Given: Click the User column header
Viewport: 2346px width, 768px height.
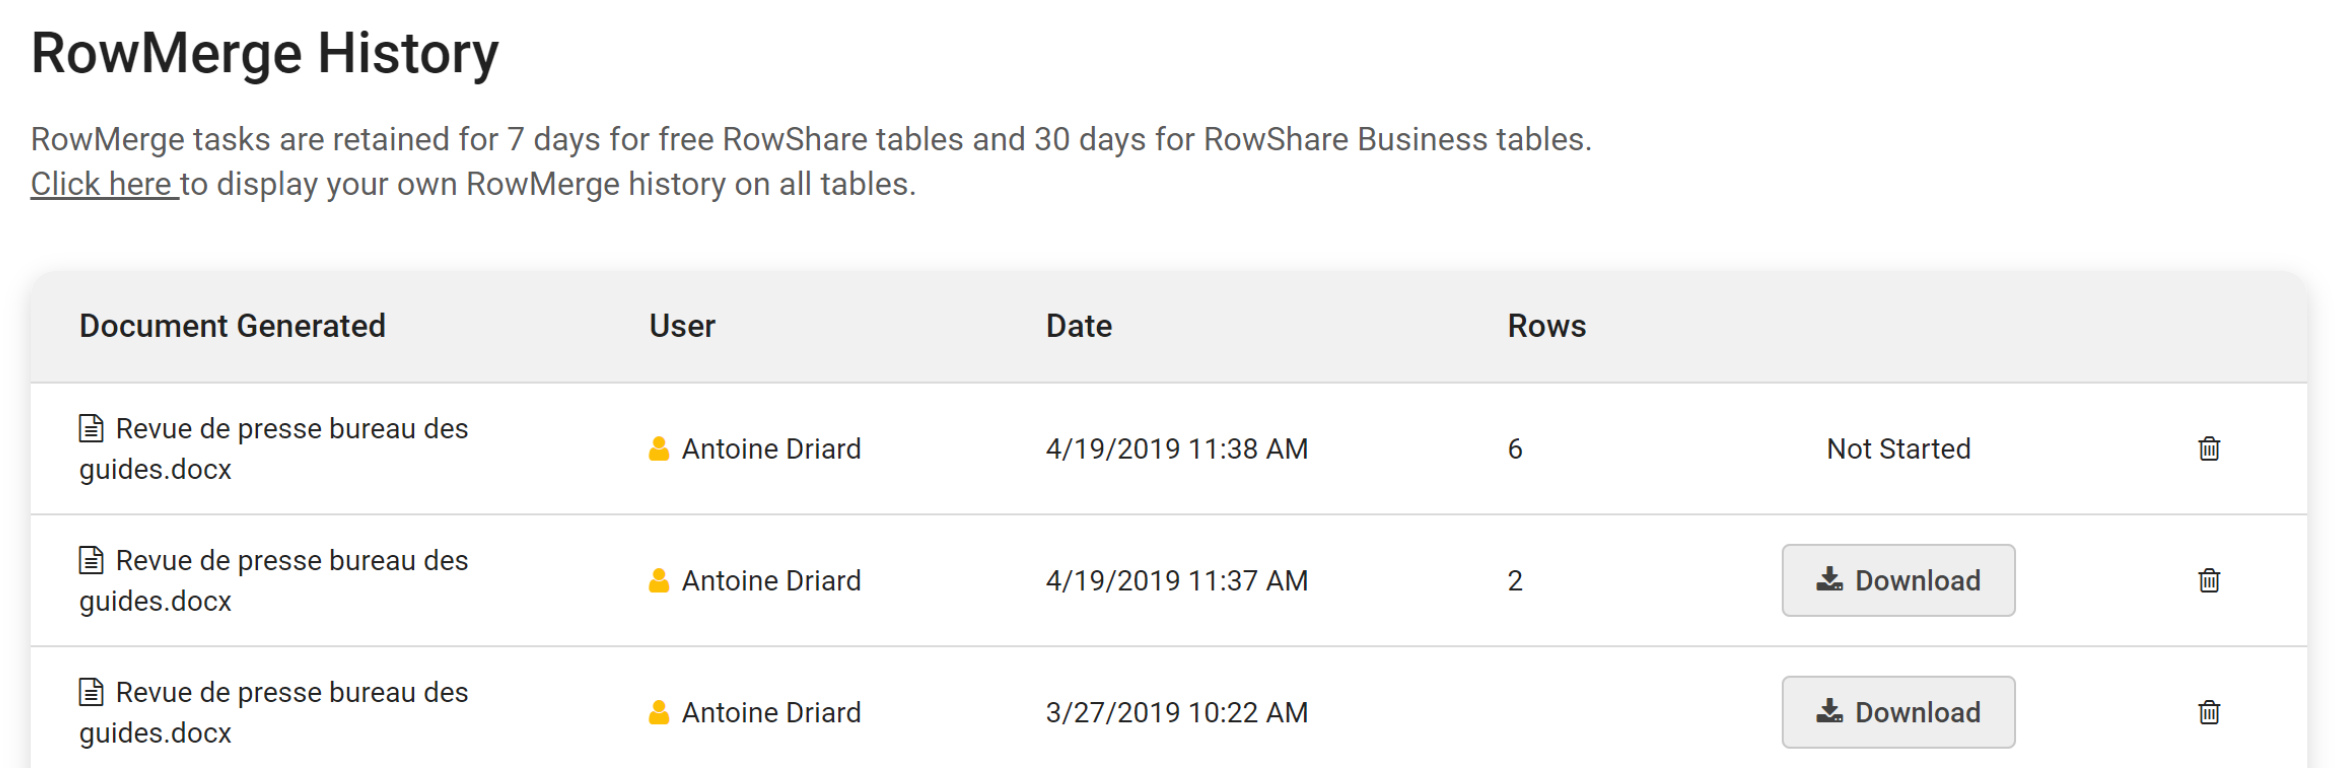Looking at the screenshot, I should tap(682, 326).
